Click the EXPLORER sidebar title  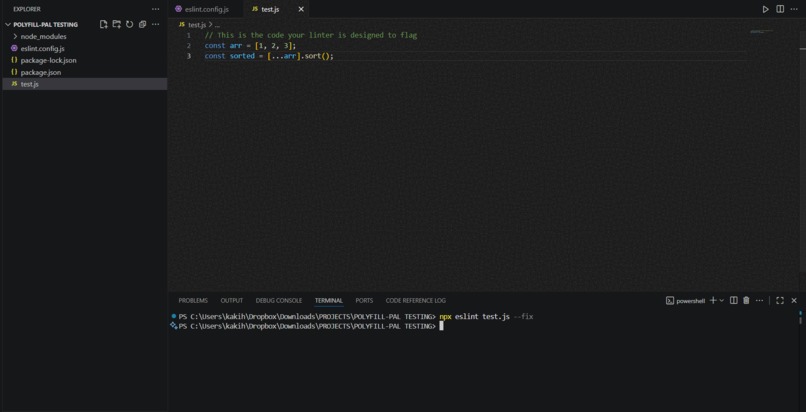pyautogui.click(x=27, y=9)
